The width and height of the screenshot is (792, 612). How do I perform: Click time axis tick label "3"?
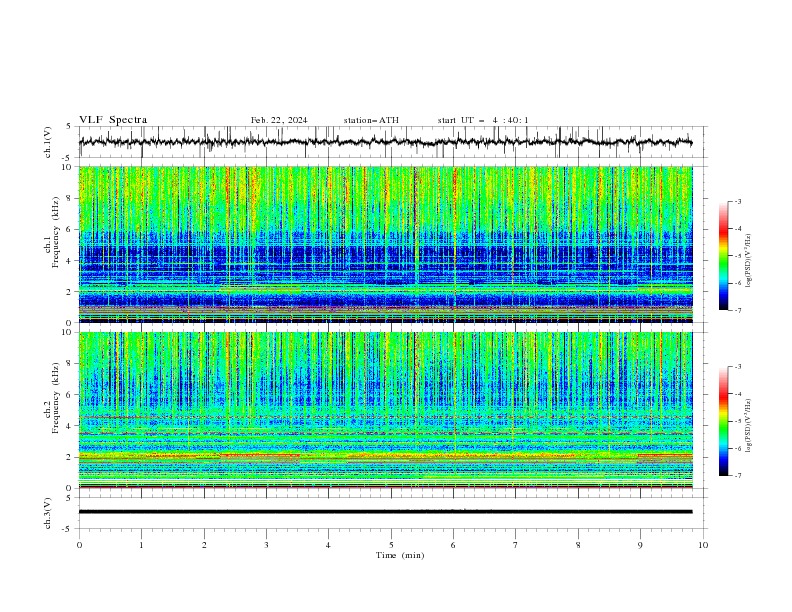point(266,545)
